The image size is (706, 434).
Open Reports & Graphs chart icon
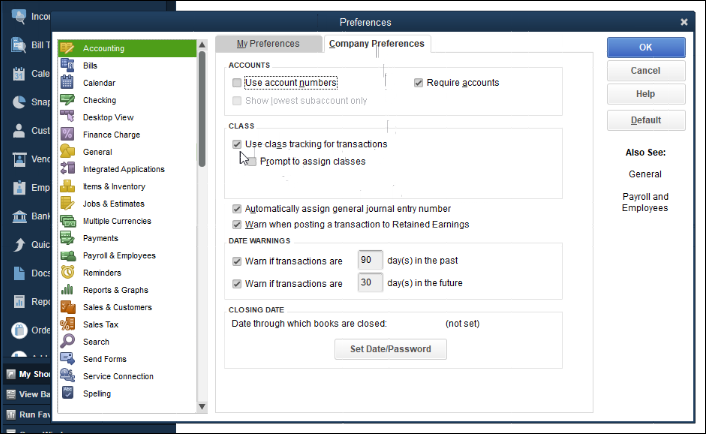(68, 289)
